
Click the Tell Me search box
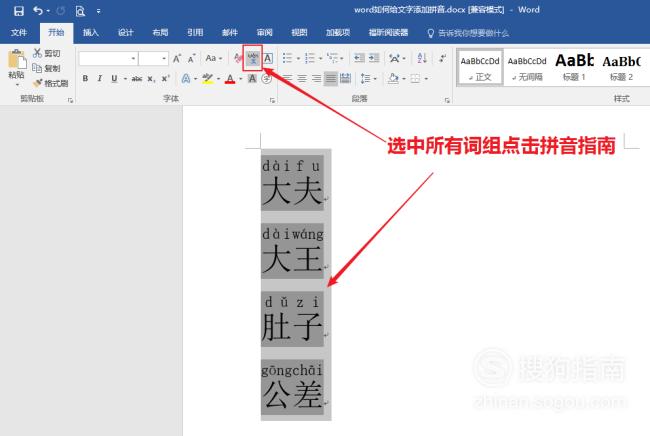click(473, 32)
